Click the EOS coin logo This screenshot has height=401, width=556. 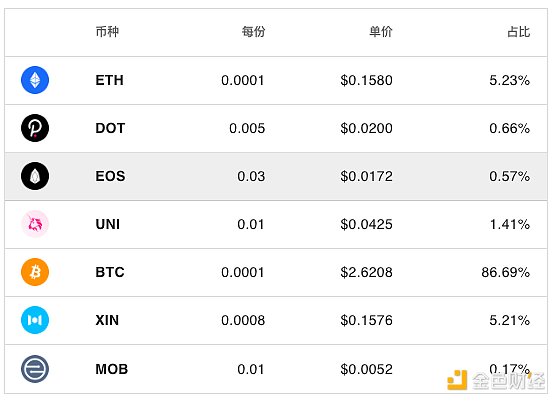pos(35,176)
